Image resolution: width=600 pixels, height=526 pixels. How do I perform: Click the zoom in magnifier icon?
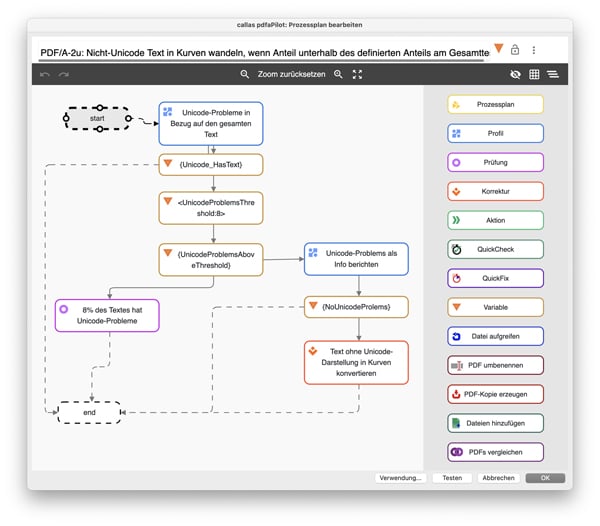pos(338,74)
